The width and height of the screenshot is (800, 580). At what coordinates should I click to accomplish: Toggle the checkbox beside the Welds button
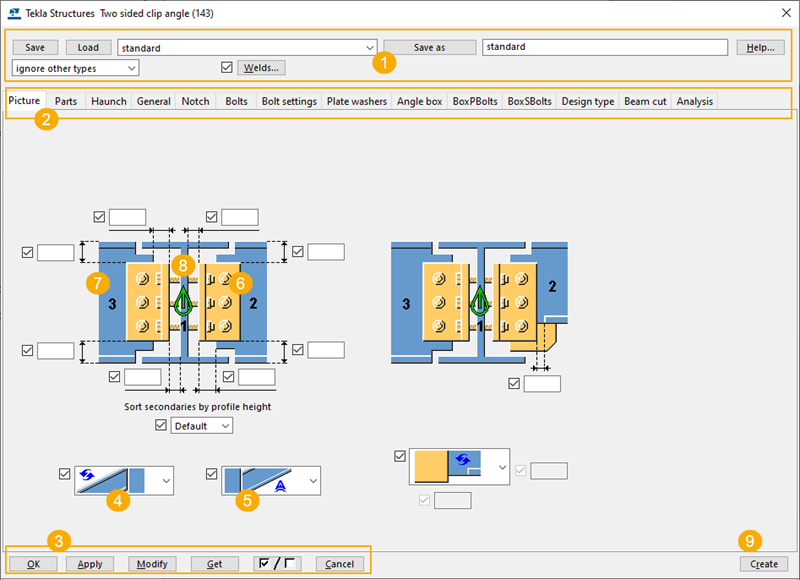227,68
